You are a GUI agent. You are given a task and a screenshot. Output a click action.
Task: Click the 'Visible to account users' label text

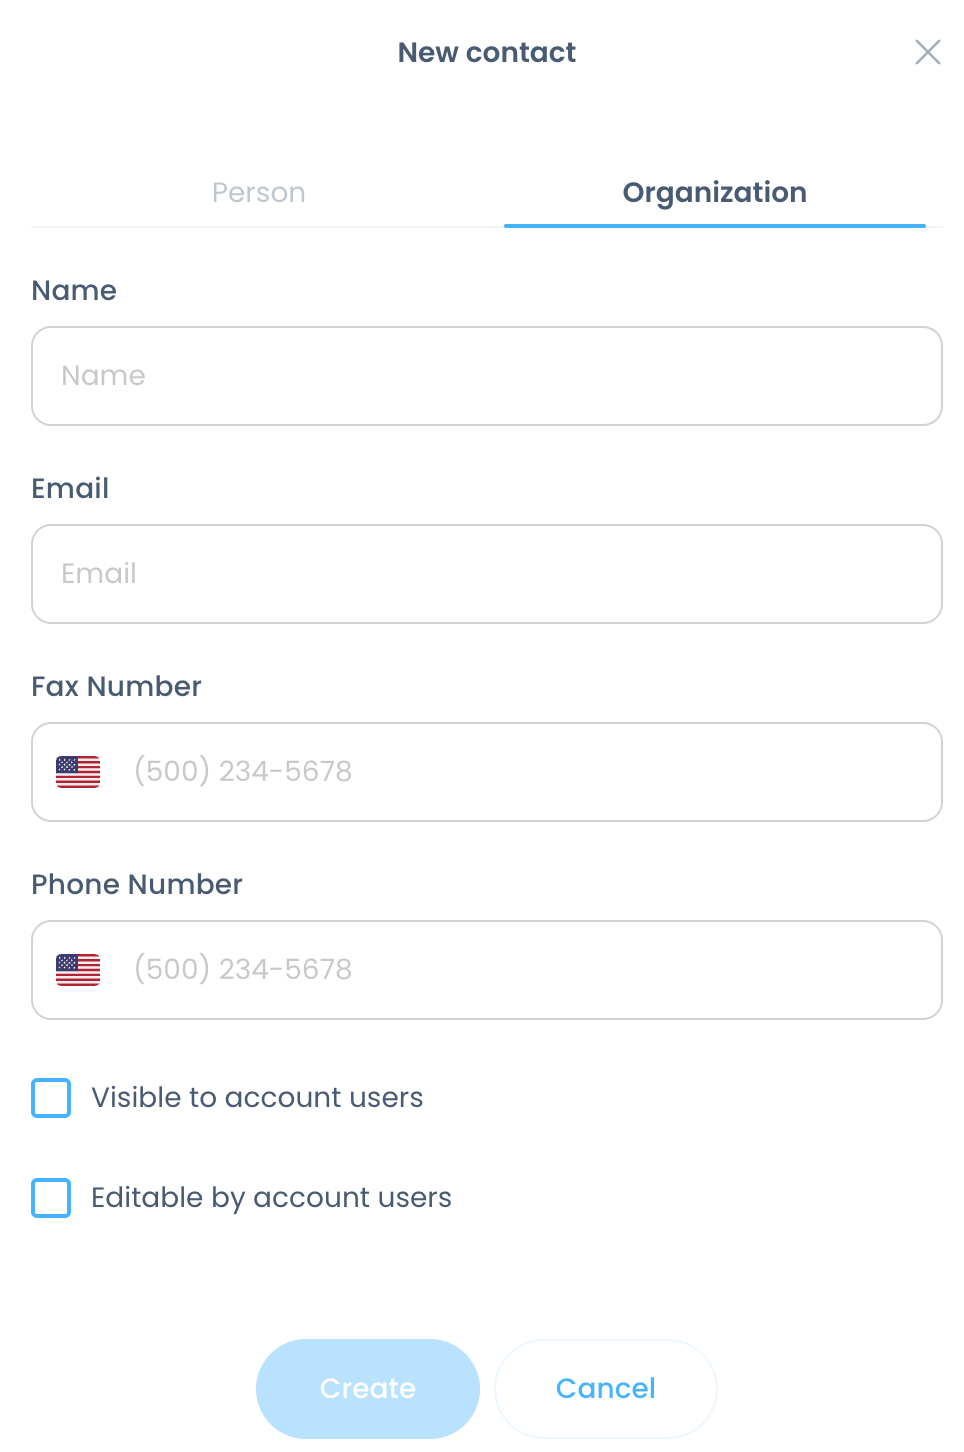257,1098
